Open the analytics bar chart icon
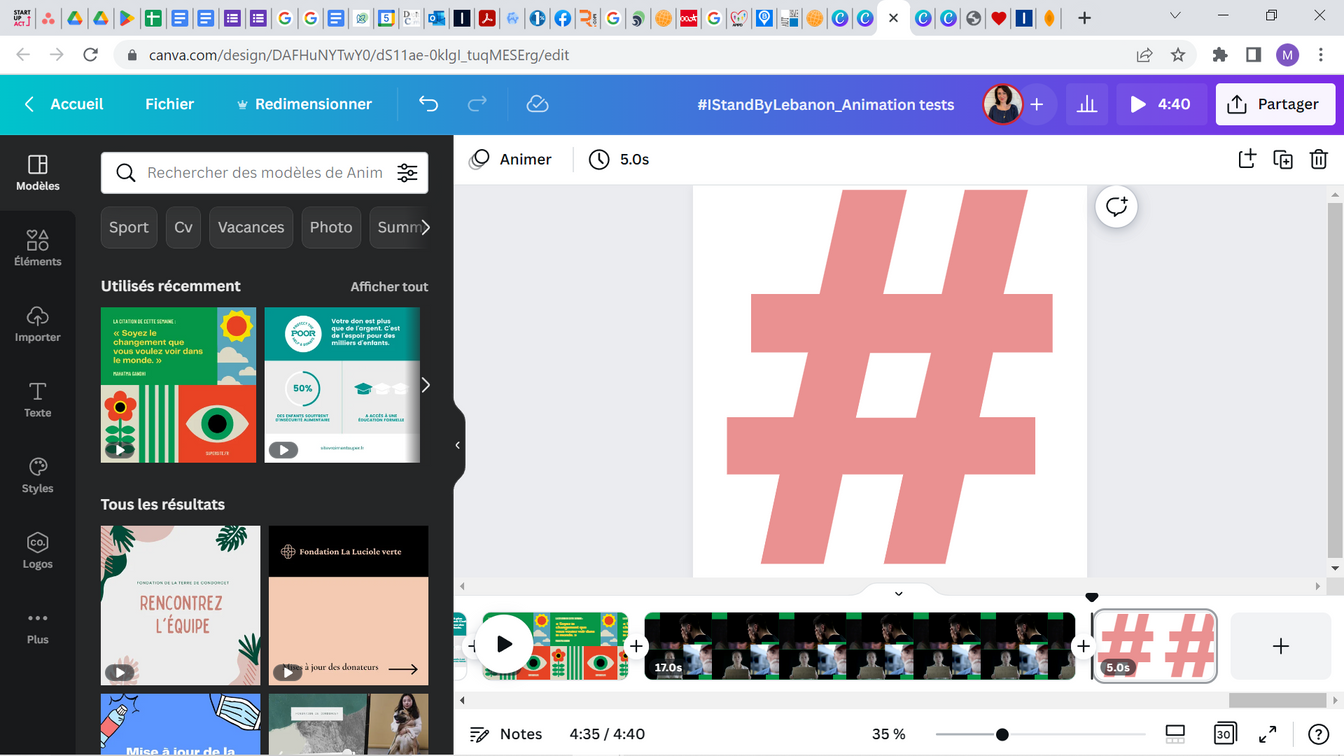Screen dimensions: 1344x756 point(1087,104)
